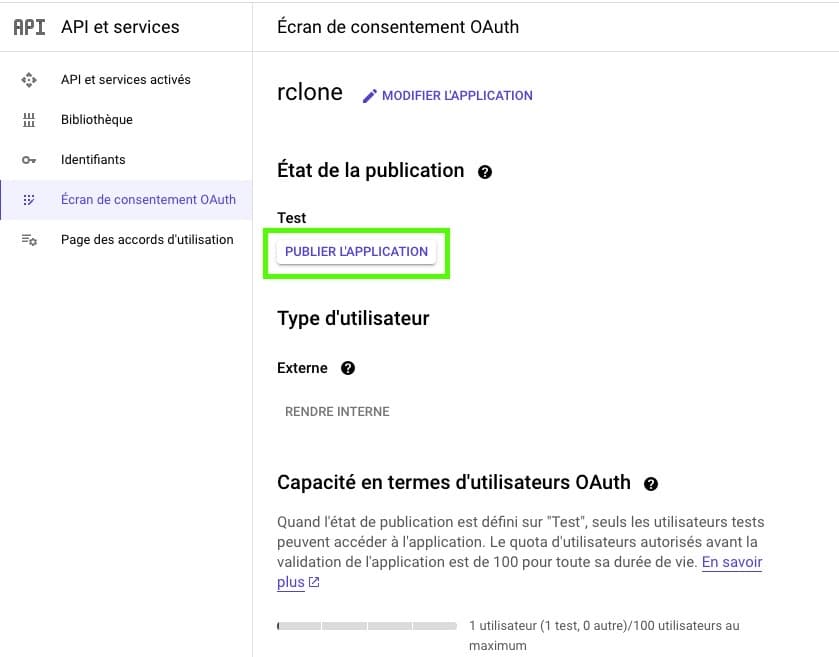Viewport: 839px width, 657px height.
Task: Open help icon next to Externe
Action: point(348,368)
